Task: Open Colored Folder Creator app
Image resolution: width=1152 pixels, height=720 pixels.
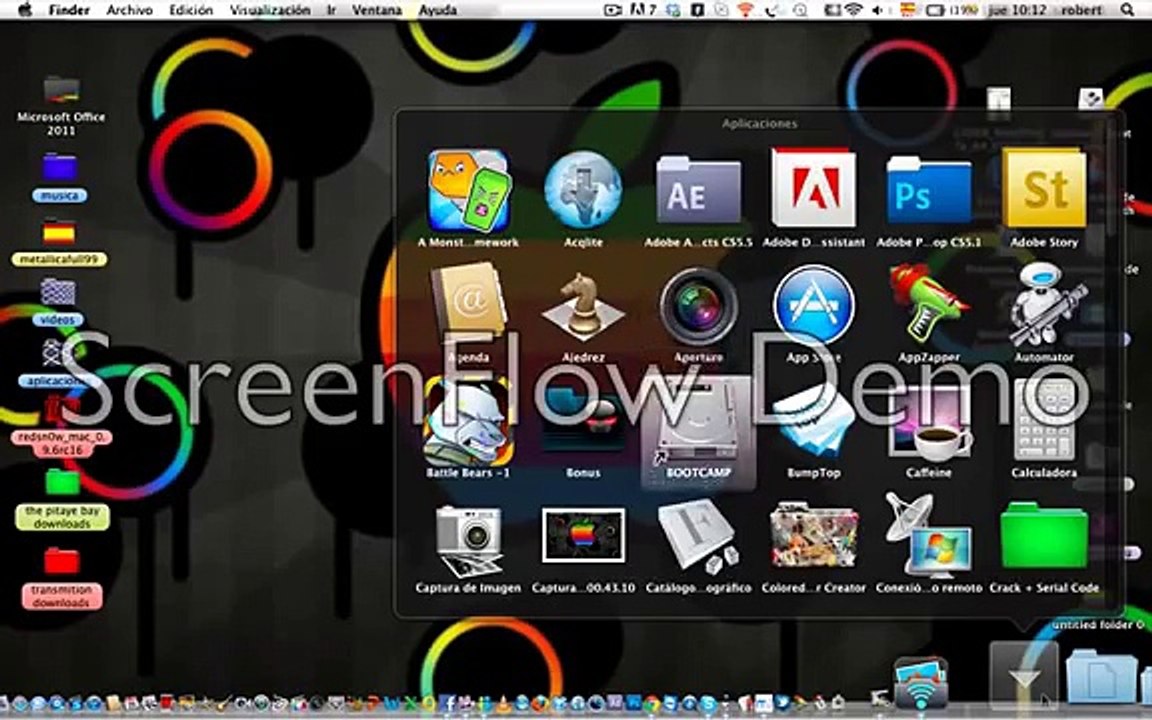Action: 813,536
